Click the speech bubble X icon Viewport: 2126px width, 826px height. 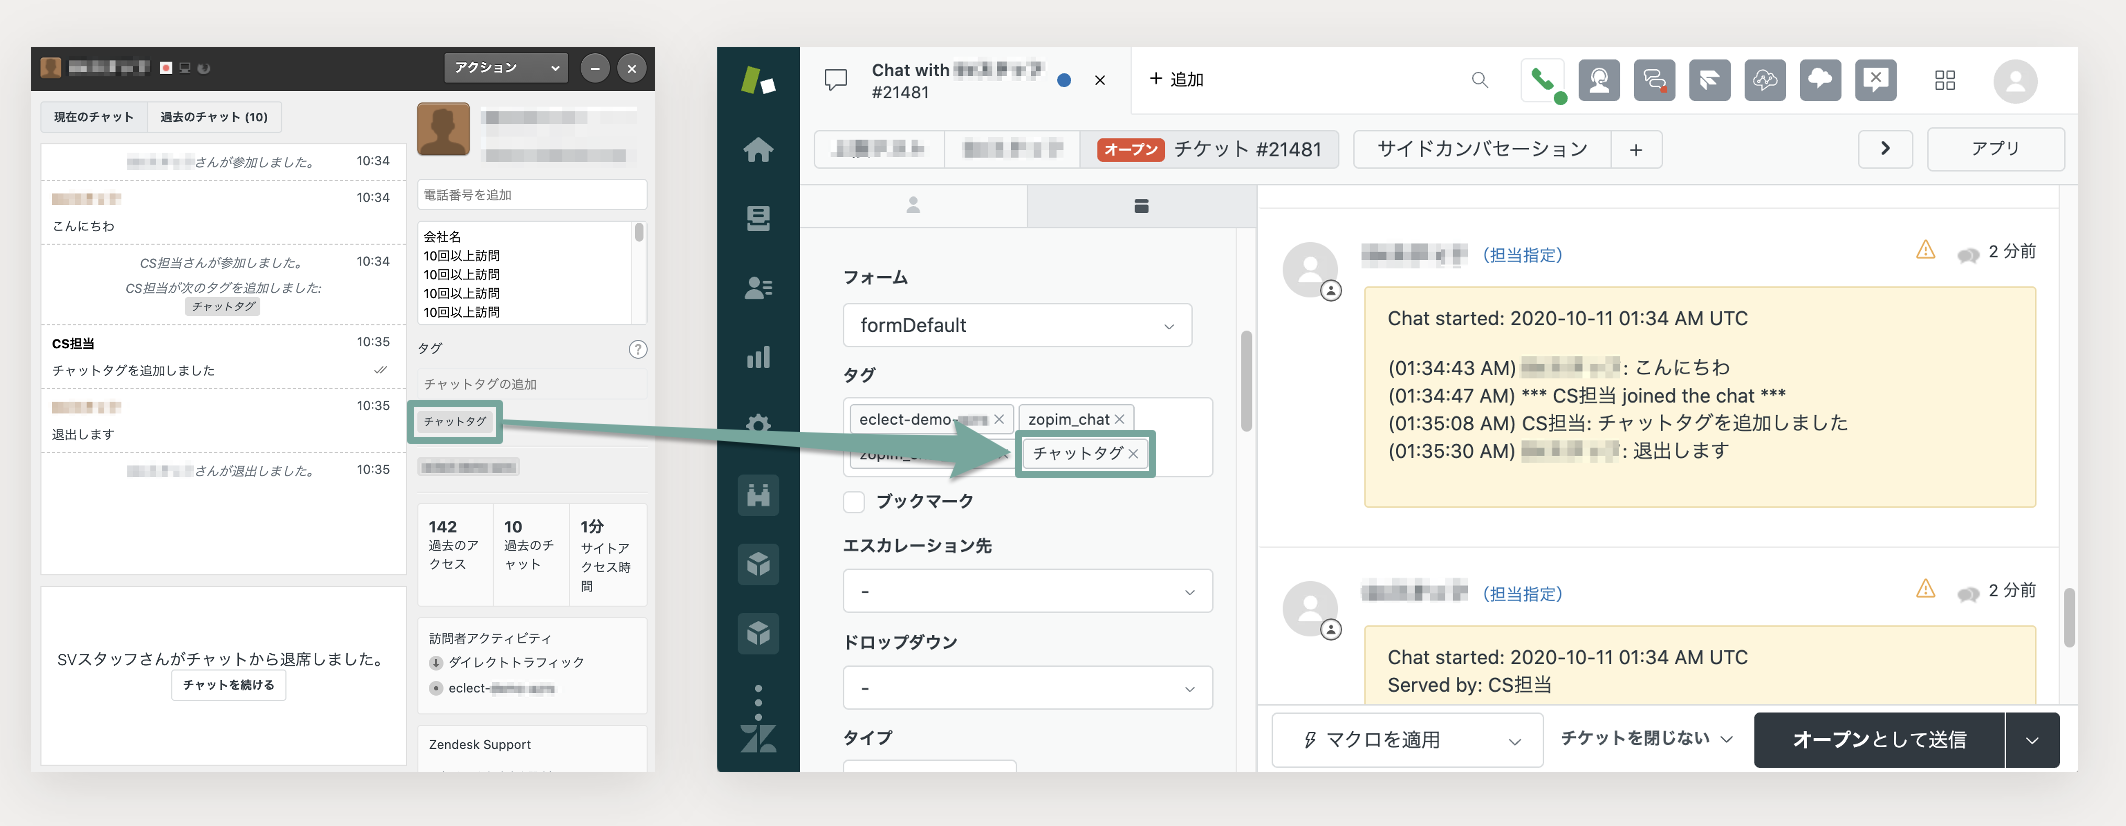point(1876,80)
